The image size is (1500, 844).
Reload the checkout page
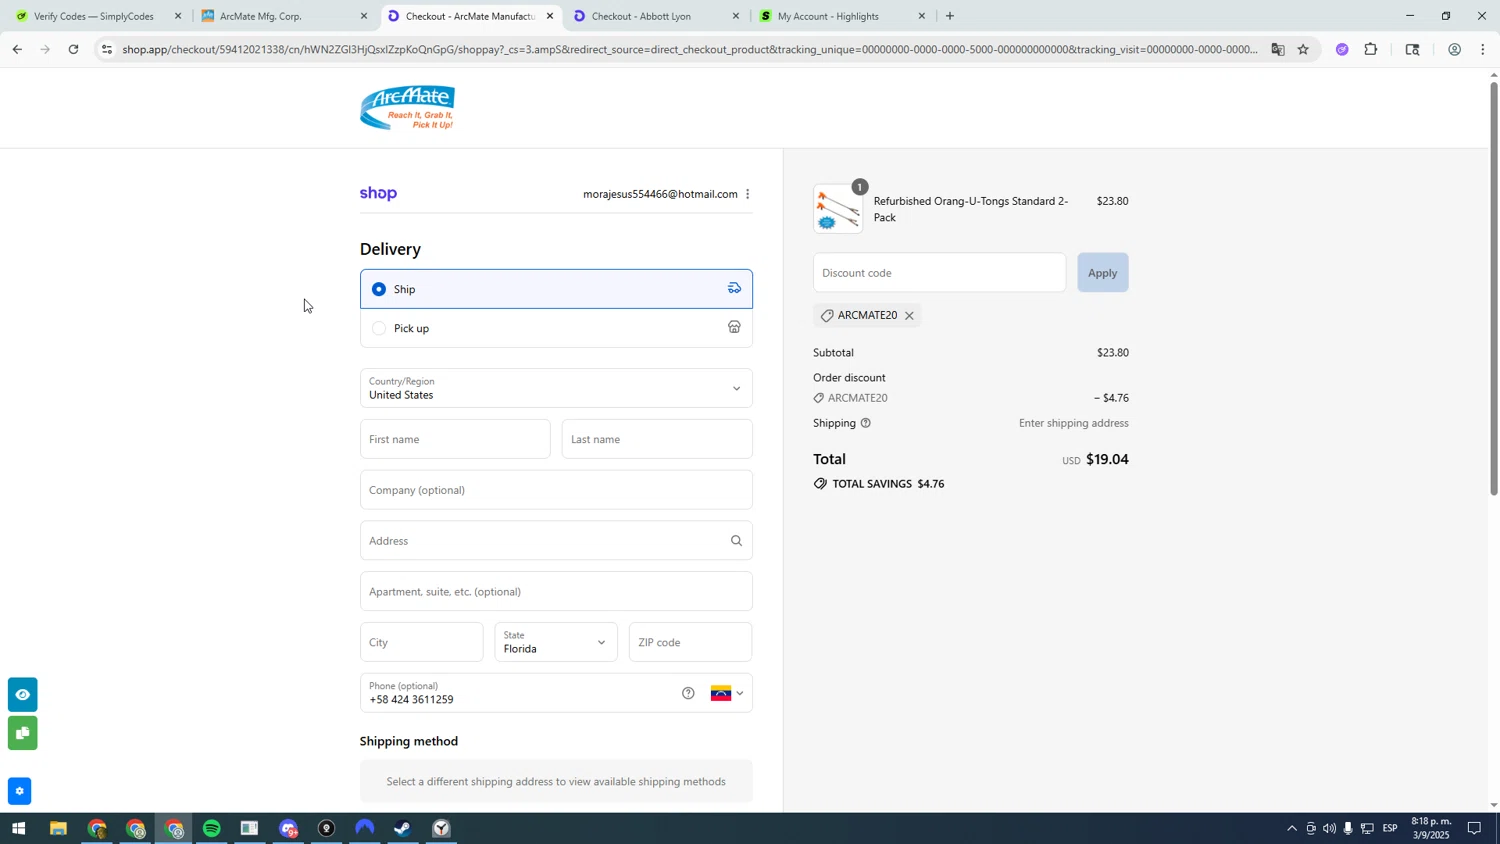point(73,49)
